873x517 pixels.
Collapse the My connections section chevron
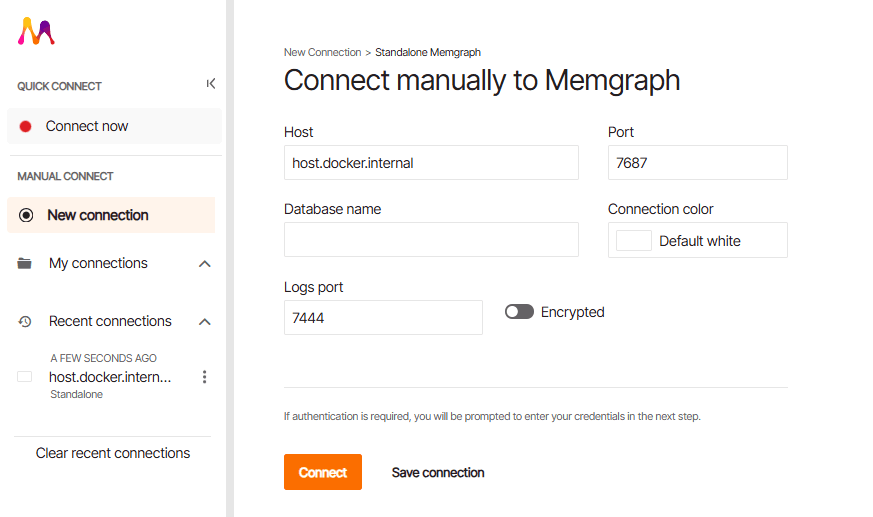pos(205,264)
